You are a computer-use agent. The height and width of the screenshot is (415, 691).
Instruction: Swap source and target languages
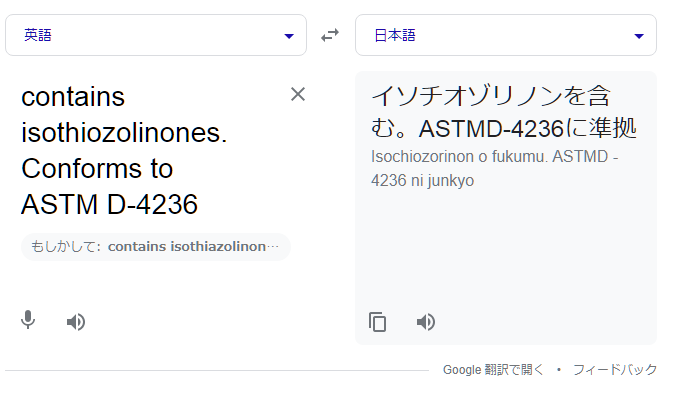(330, 35)
